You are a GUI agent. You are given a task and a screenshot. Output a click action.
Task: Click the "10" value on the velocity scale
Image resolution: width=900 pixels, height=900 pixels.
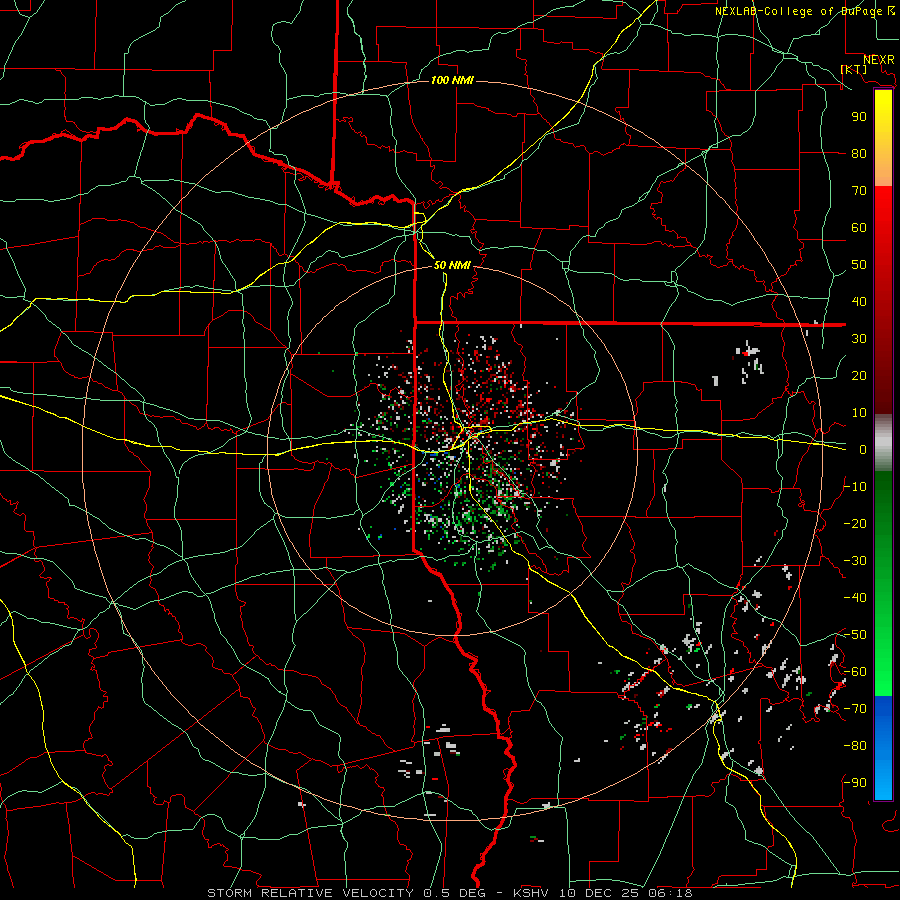click(x=859, y=413)
